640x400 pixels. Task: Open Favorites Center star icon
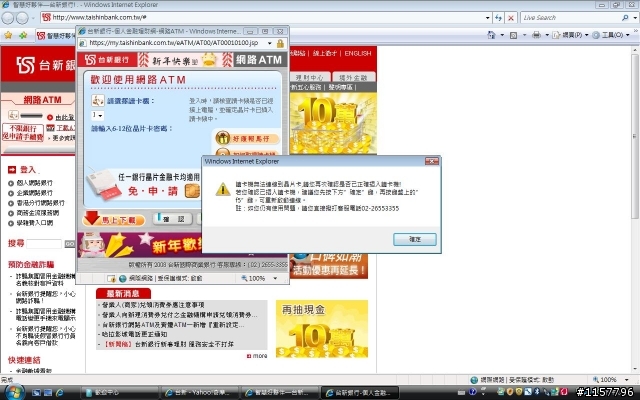pos(8,36)
